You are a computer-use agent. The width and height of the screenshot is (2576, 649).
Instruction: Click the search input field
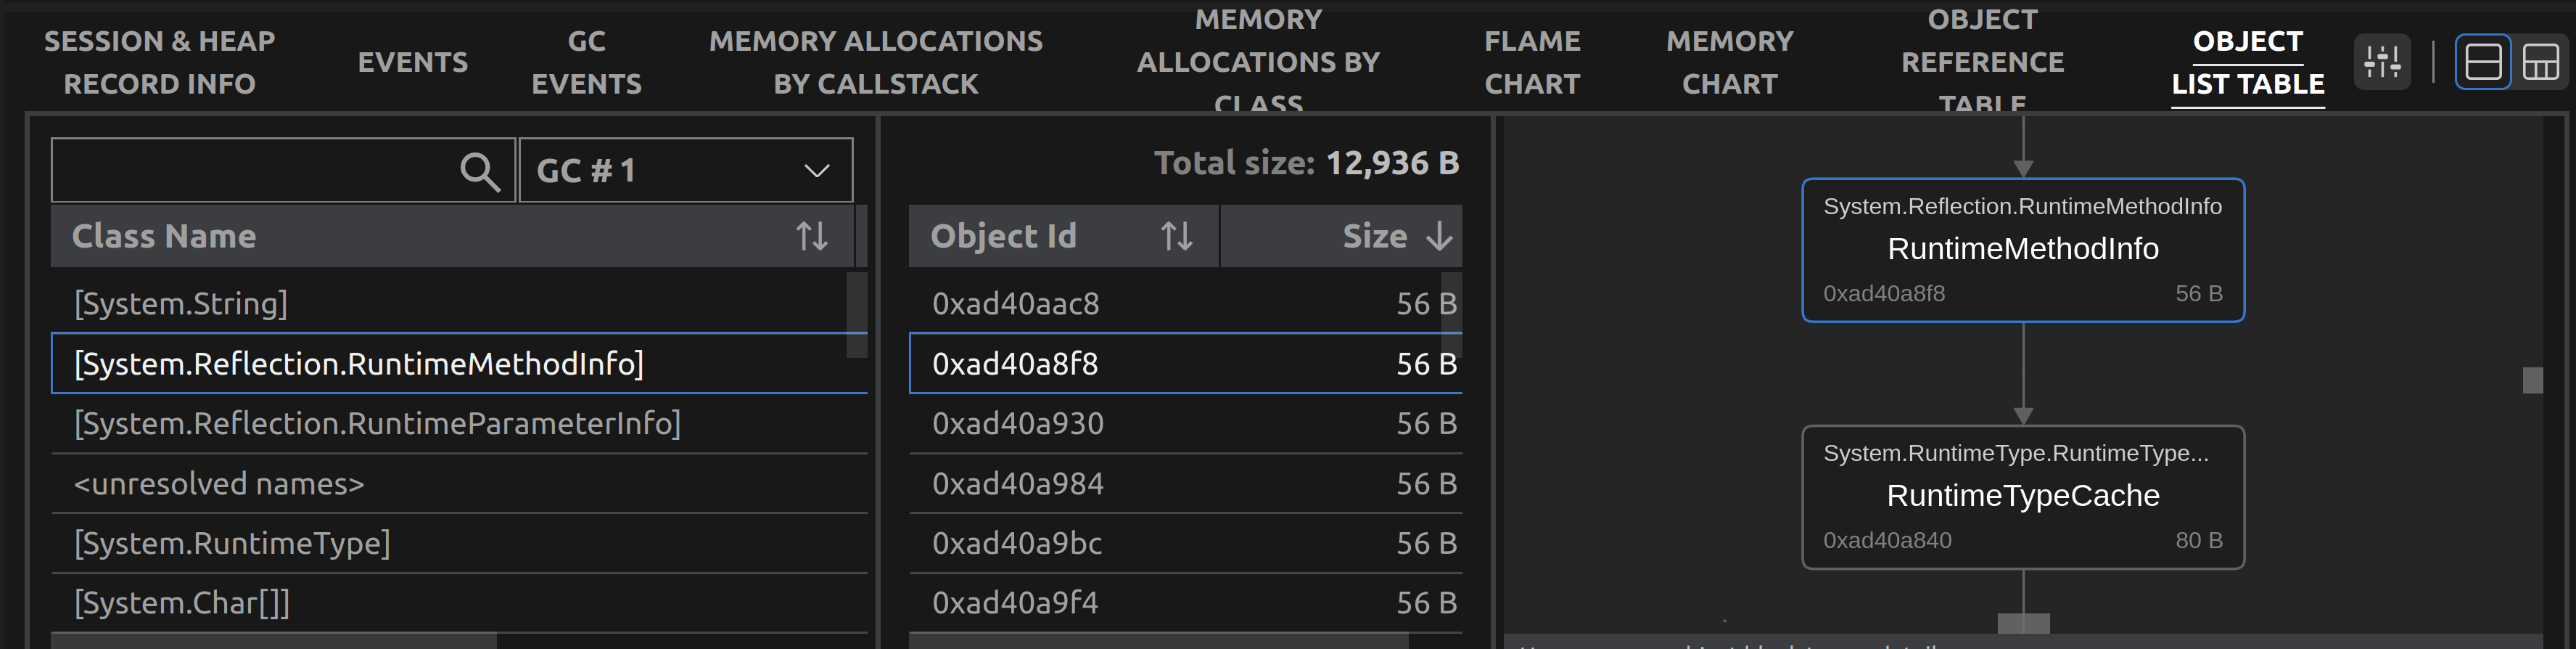coord(250,170)
